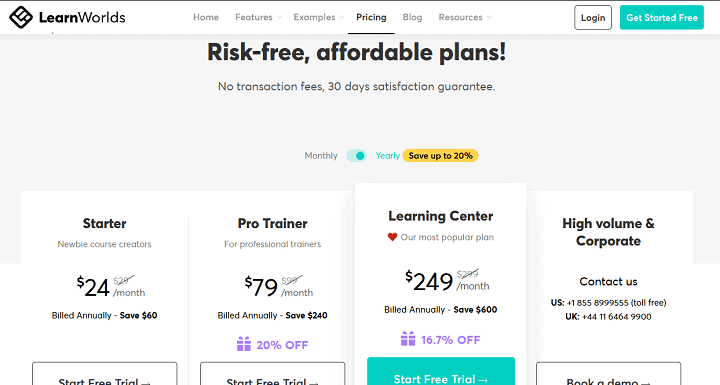Image resolution: width=720 pixels, height=385 pixels.
Task: Select the Monthly billing label
Action: pyautogui.click(x=321, y=156)
